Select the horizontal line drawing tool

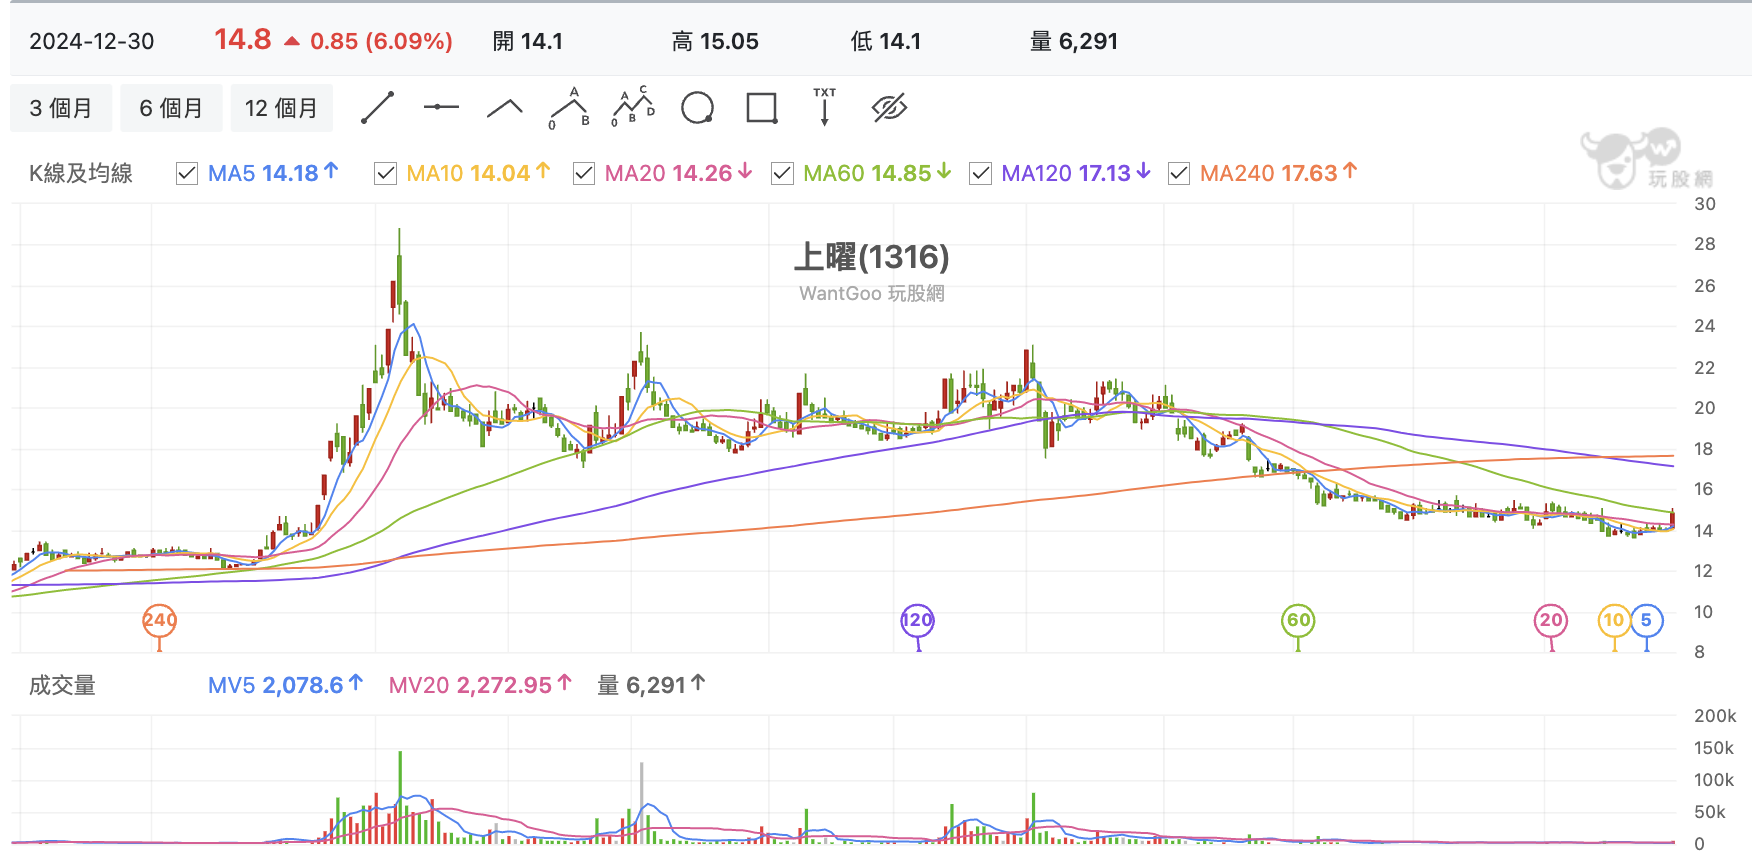click(441, 107)
